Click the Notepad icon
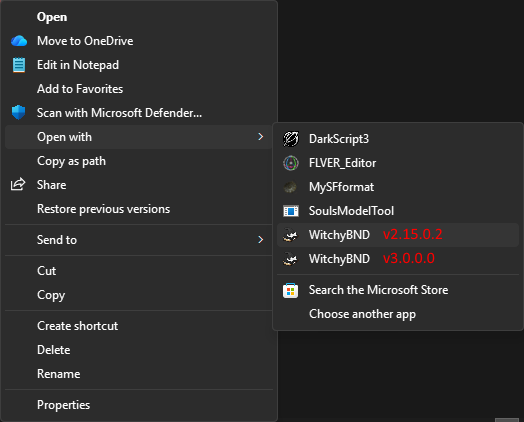This screenshot has height=422, width=524. point(19,65)
